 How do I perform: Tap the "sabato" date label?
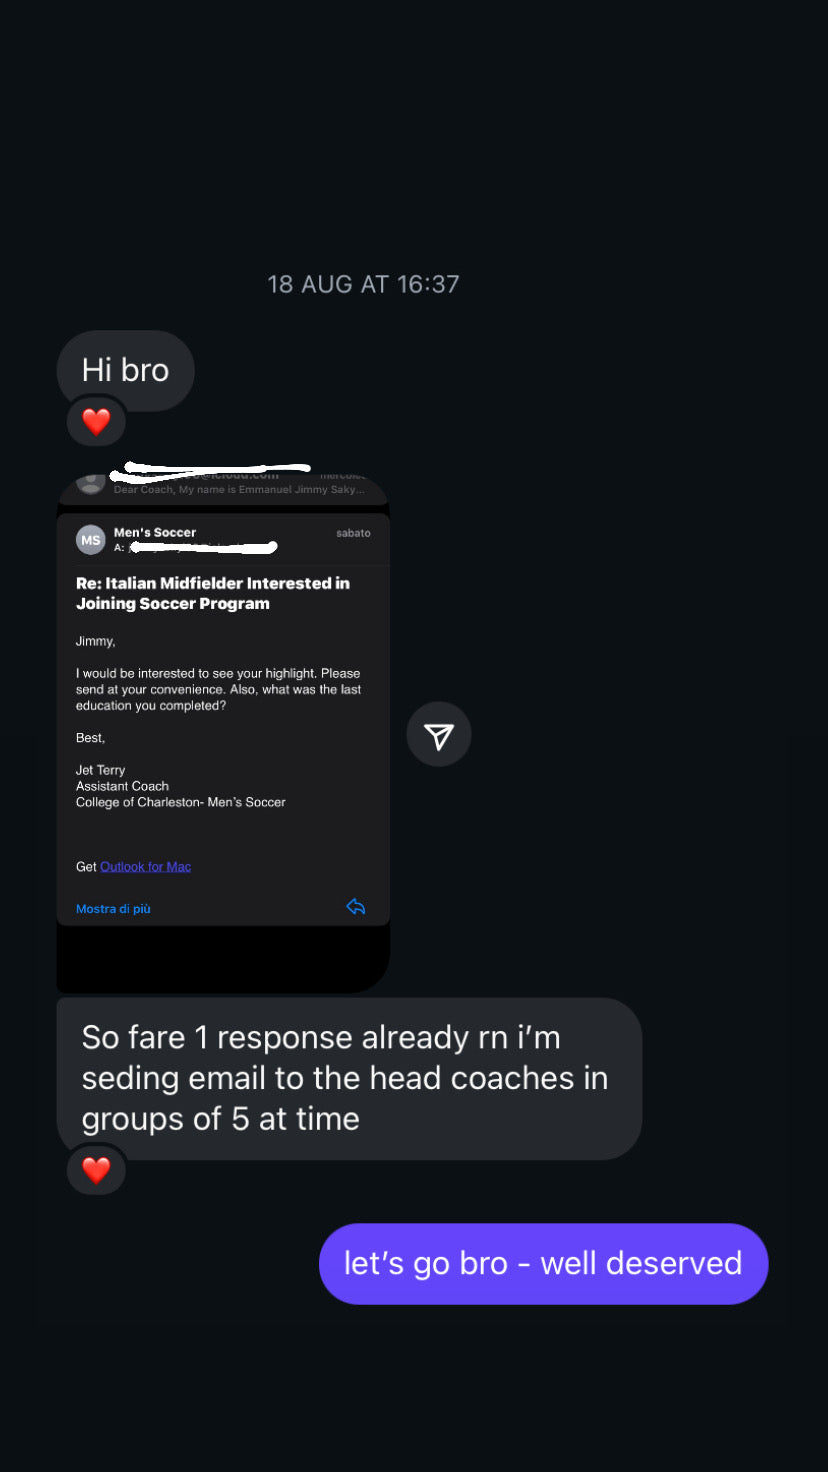353,533
